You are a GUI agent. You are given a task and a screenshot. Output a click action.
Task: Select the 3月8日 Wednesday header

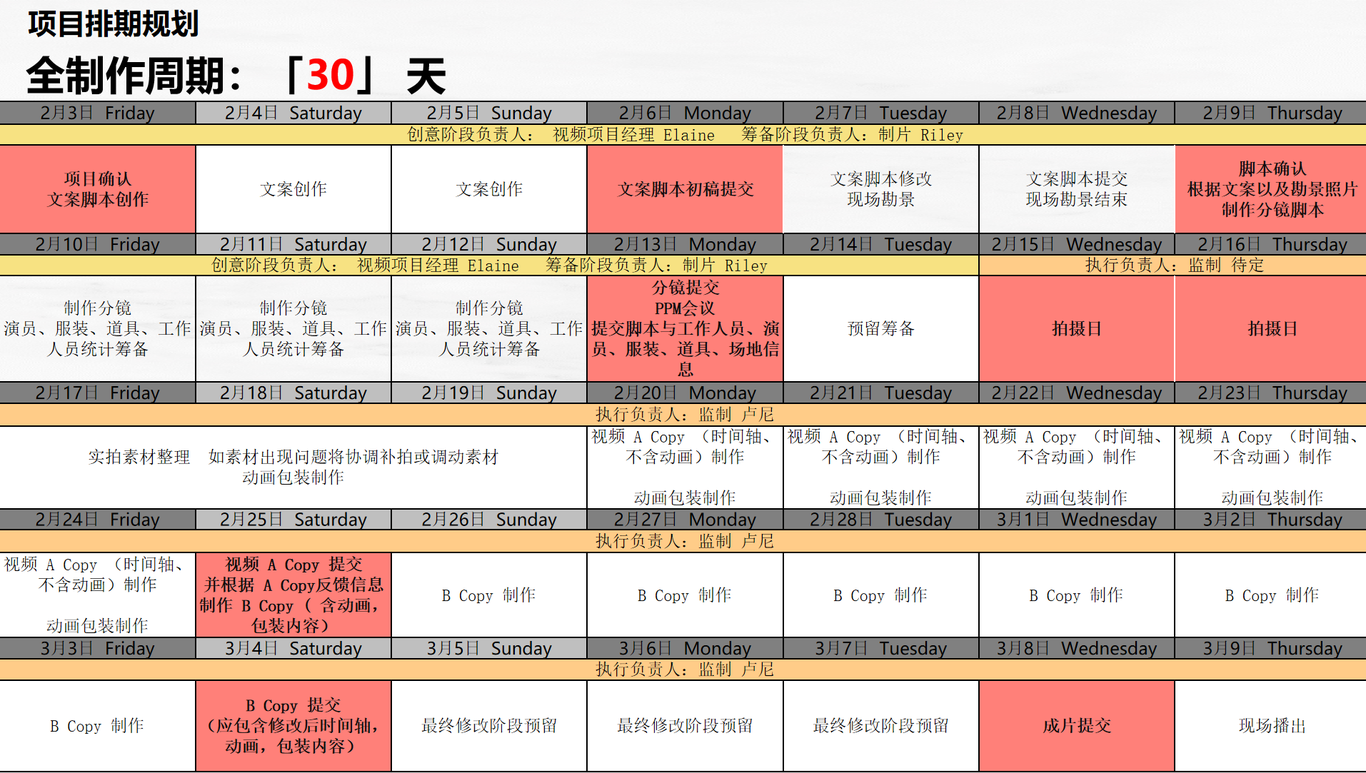click(1077, 648)
